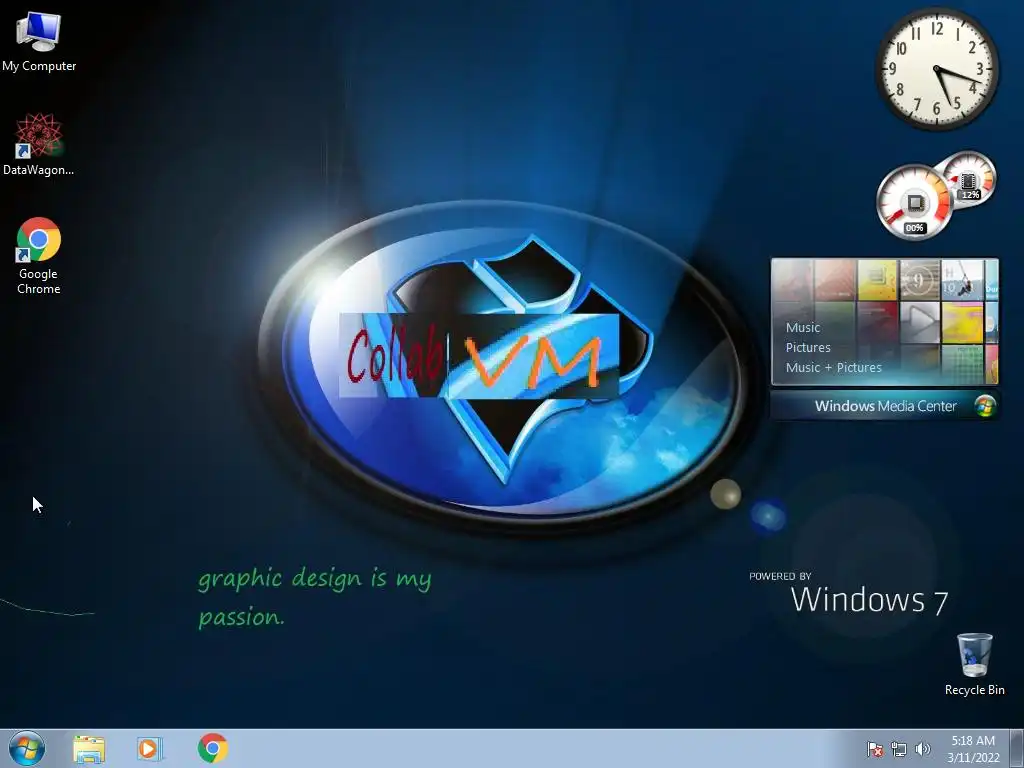1024x768 pixels.
Task: Launch Windows Media Player from taskbar
Action: coord(150,748)
